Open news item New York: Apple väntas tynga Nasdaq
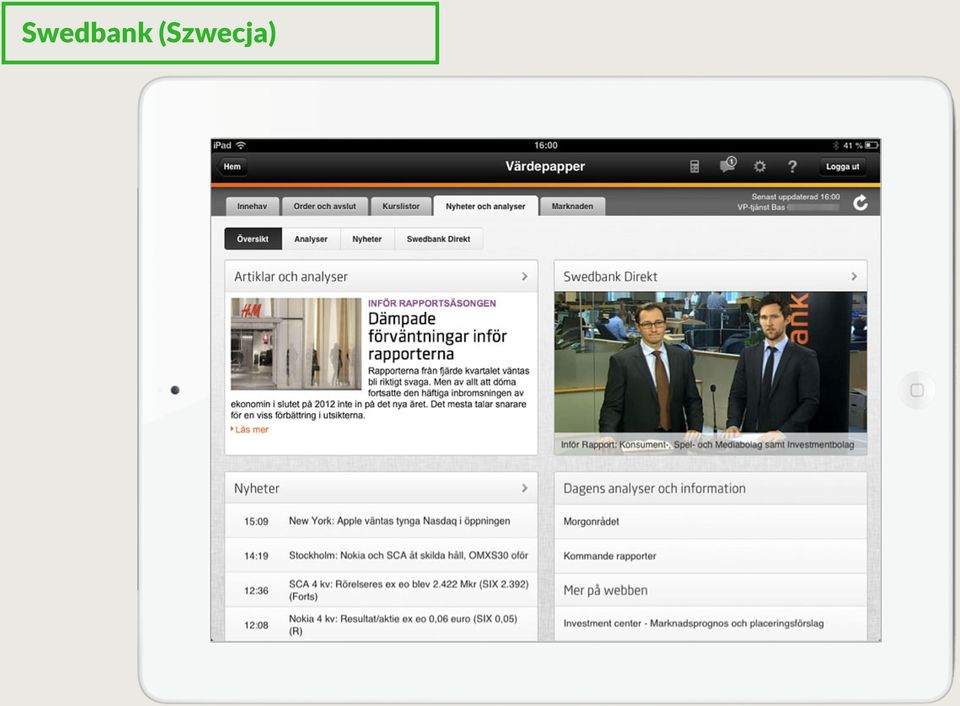Image resolution: width=960 pixels, height=706 pixels. pos(381,521)
